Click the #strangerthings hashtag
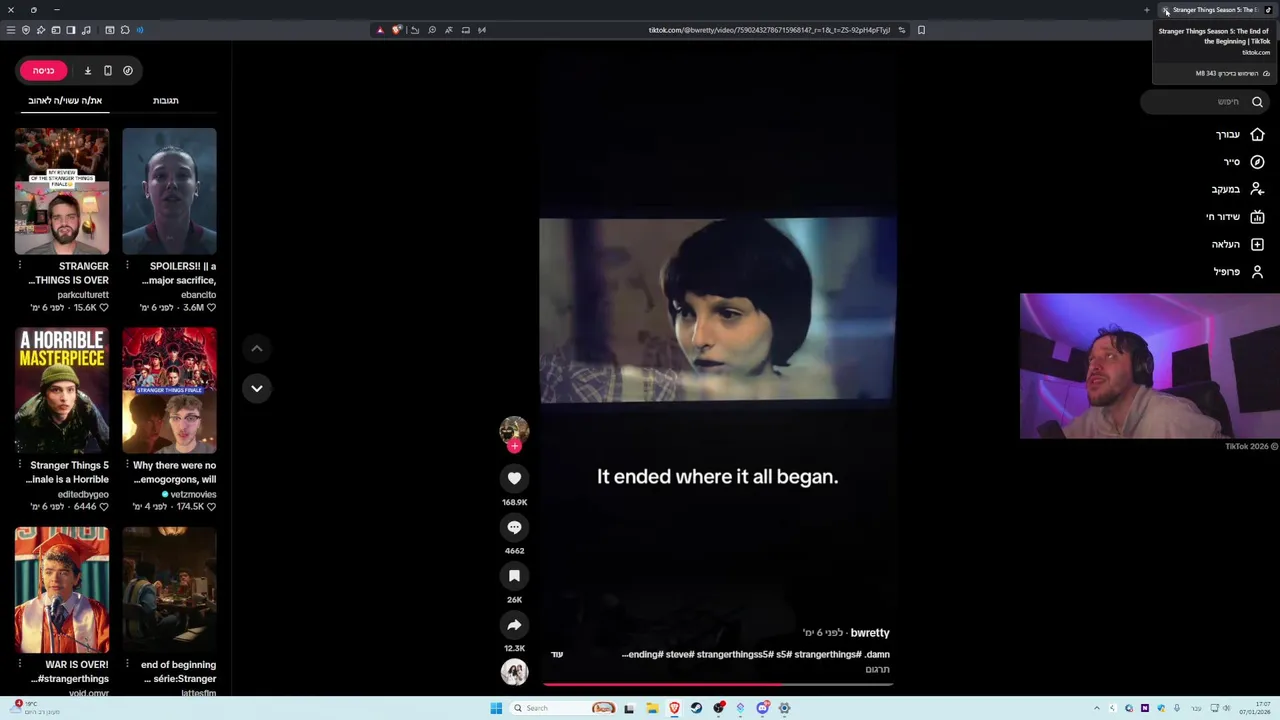 (x=828, y=654)
